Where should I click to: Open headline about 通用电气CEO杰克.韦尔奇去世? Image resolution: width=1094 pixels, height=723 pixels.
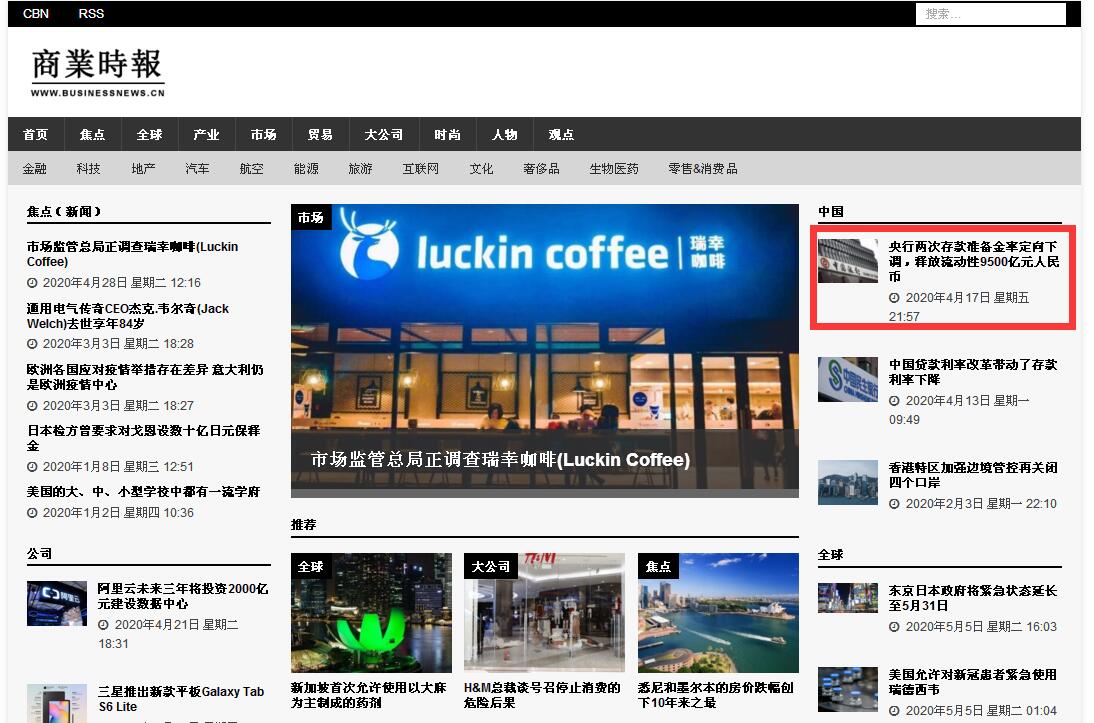click(x=128, y=315)
